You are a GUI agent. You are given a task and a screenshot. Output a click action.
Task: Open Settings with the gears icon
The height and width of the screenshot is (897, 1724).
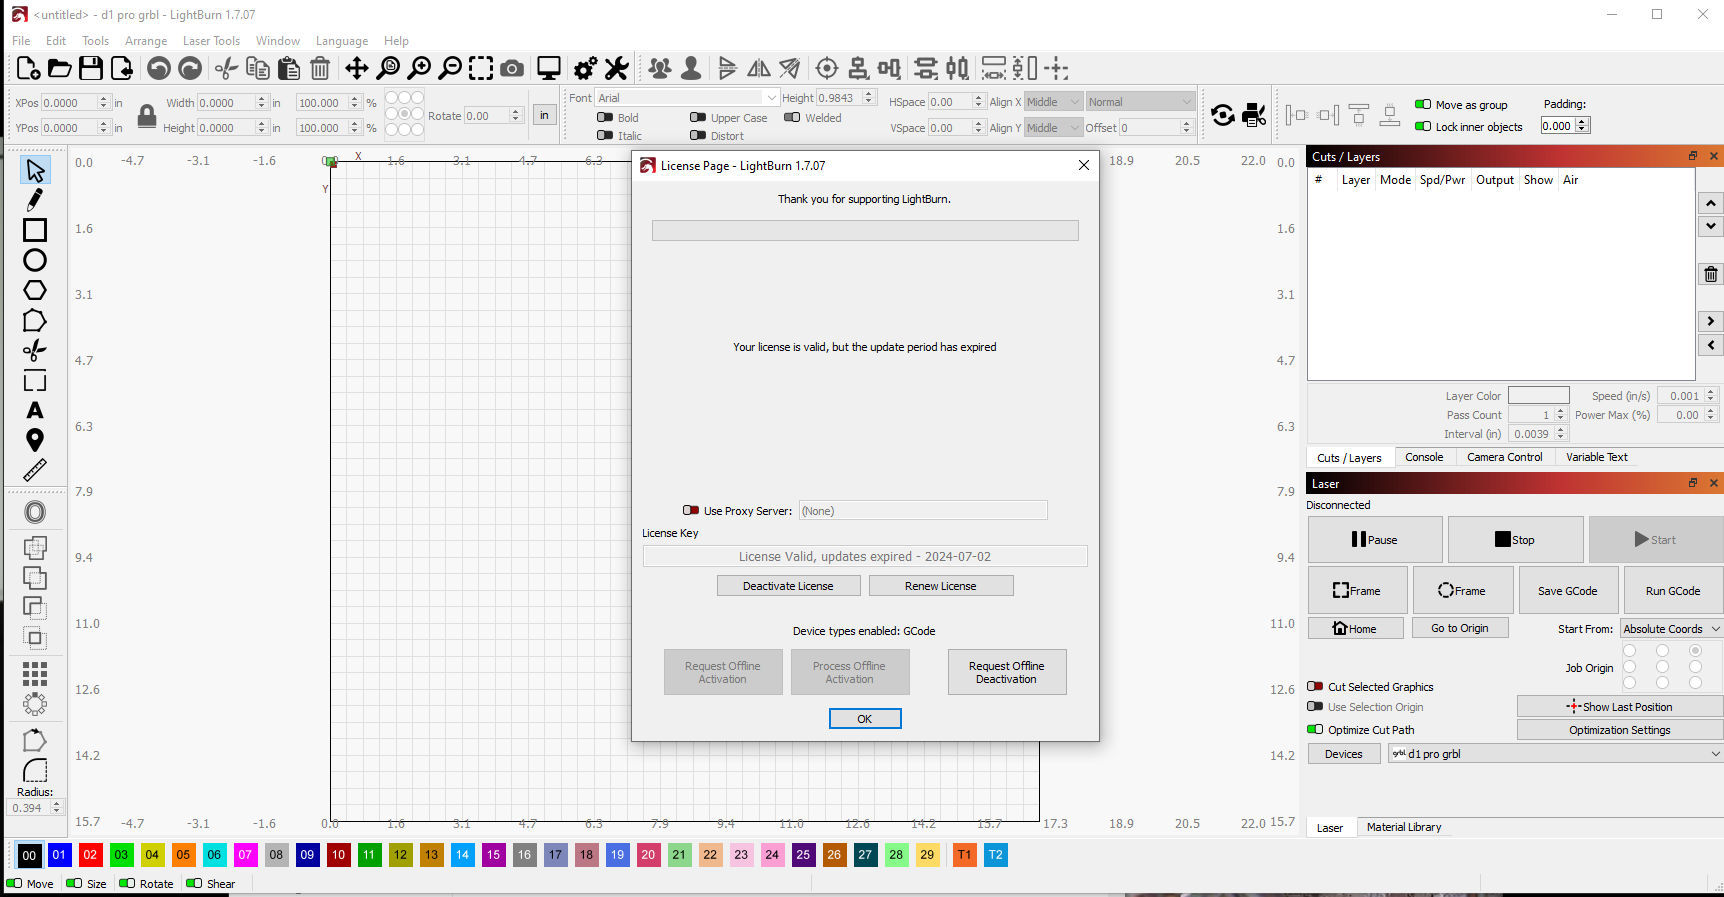click(585, 68)
